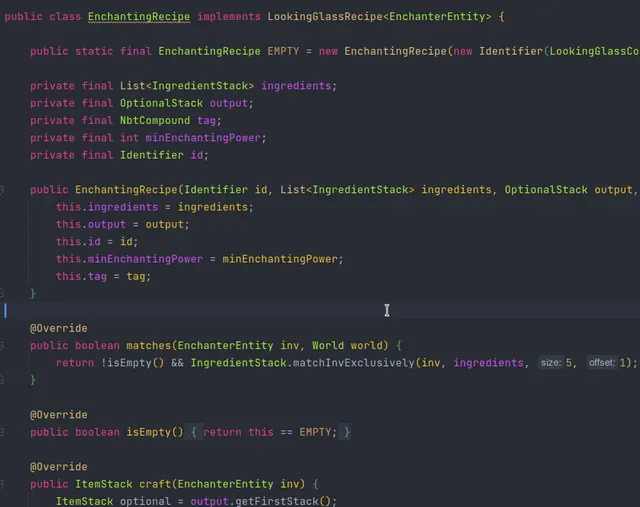Screen dimensions: 640x507
Task: Click the @Override annotation above matches method
Action: [x=59, y=329]
